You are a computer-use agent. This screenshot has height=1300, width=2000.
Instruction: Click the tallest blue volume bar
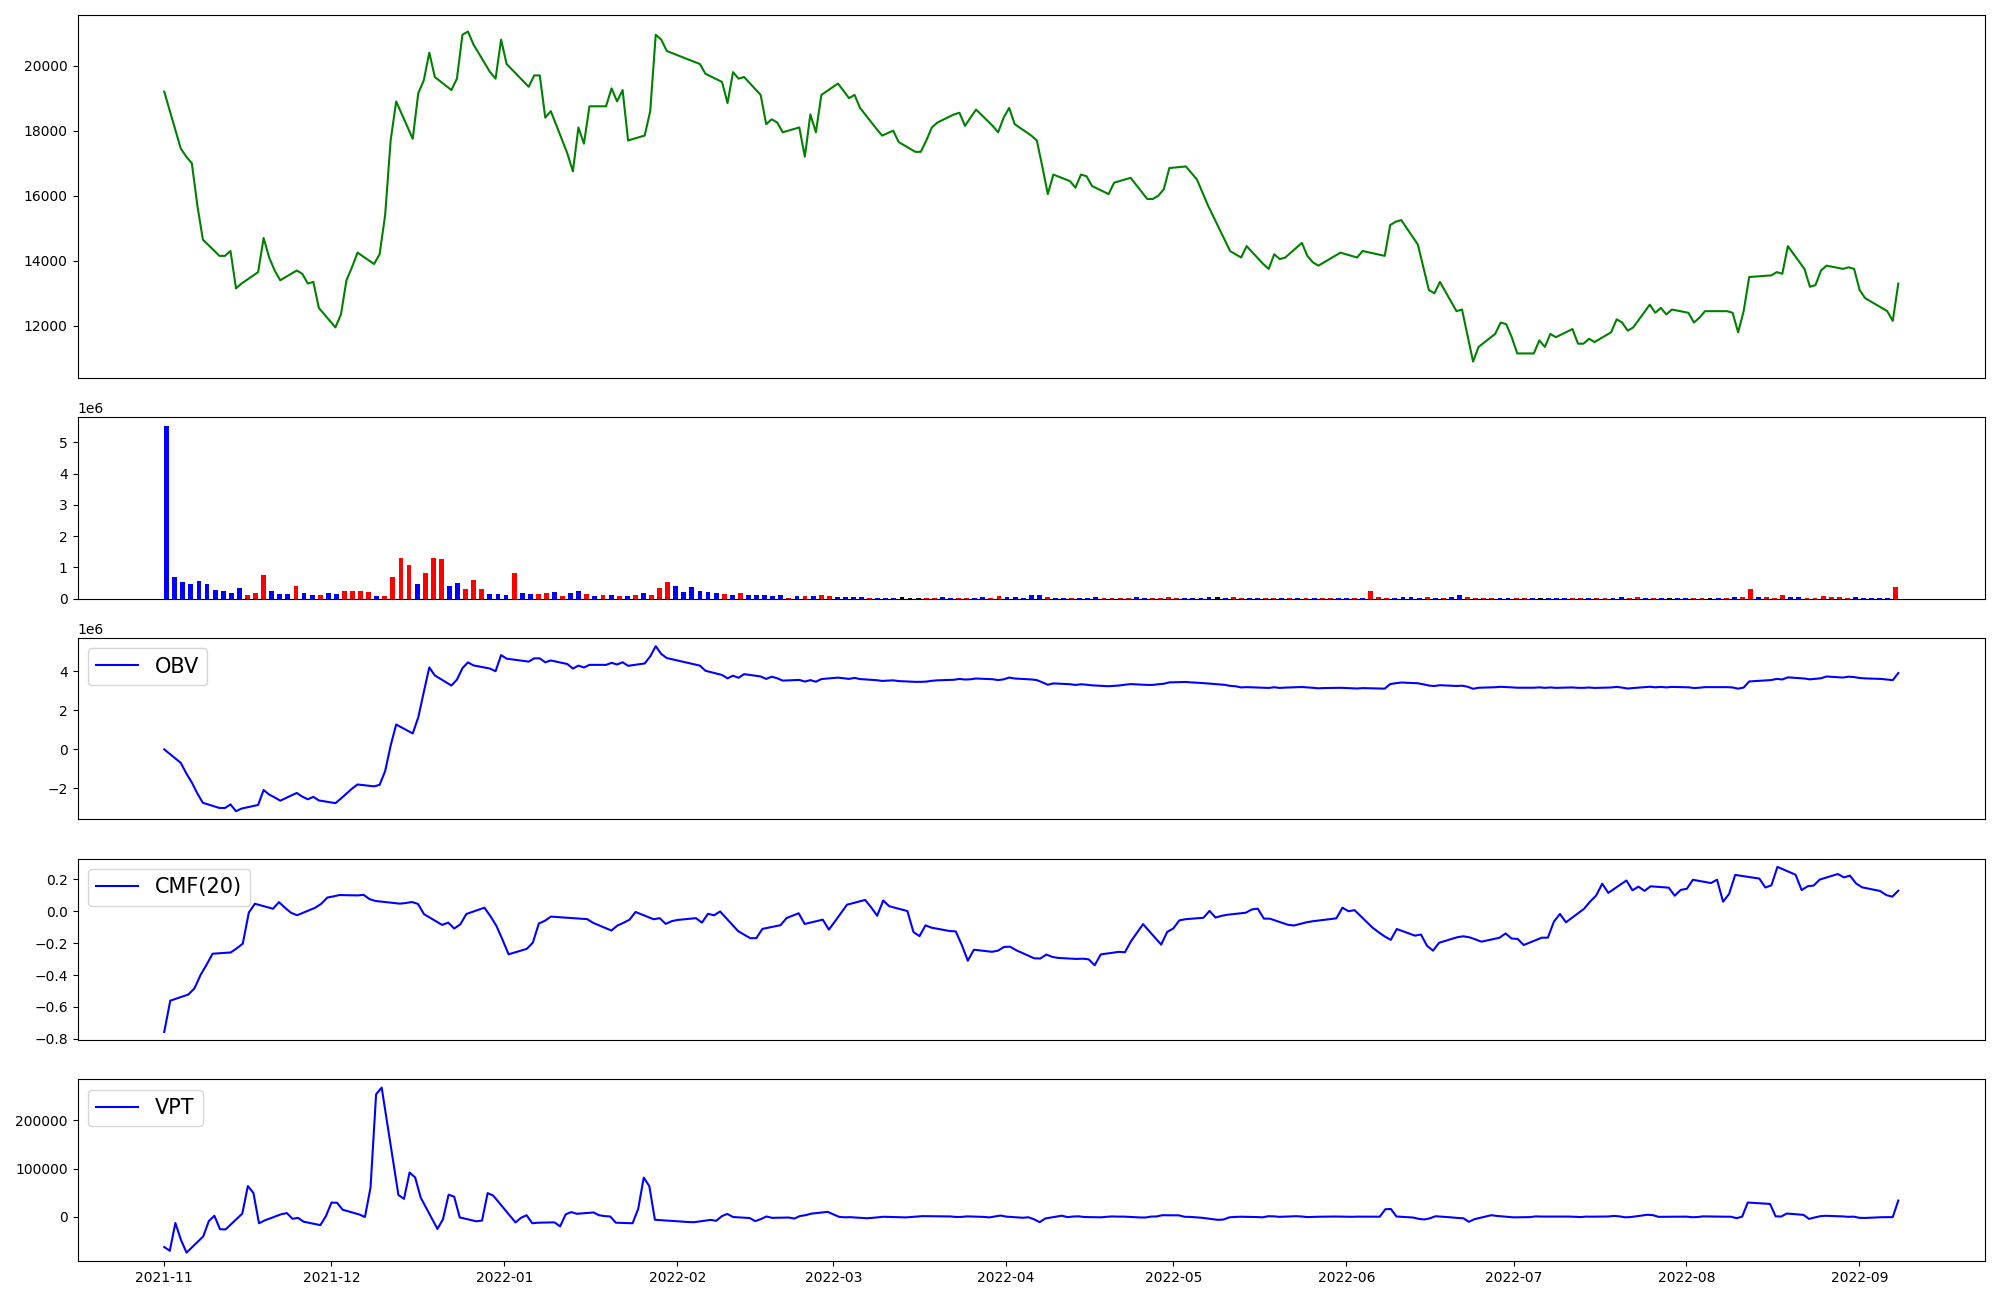click(x=166, y=512)
